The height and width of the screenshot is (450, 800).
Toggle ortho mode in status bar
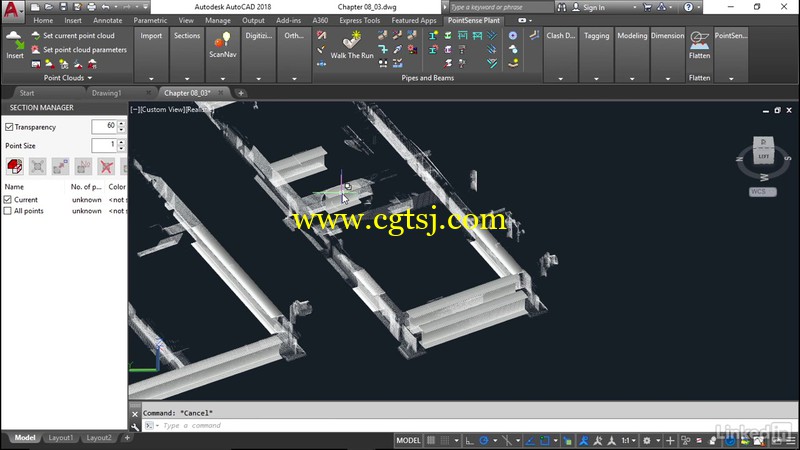(x=469, y=440)
